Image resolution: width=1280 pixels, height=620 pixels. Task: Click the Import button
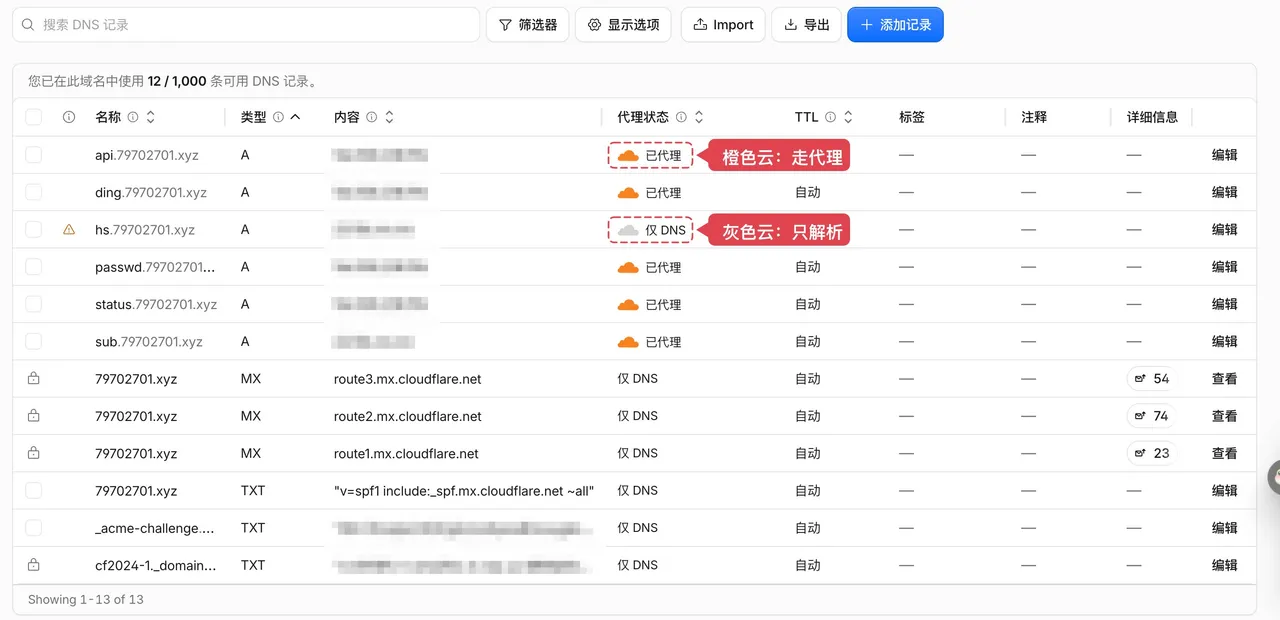coord(723,25)
